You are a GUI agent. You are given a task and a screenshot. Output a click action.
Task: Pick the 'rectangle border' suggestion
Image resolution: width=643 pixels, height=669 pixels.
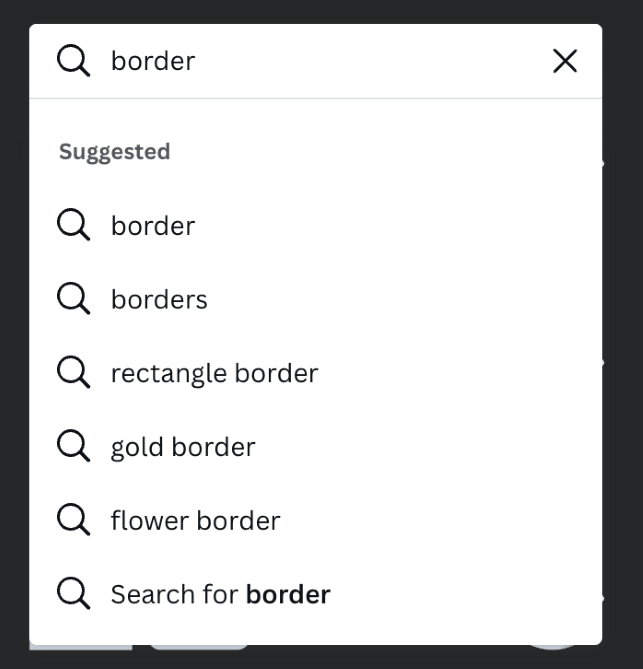[x=215, y=374]
